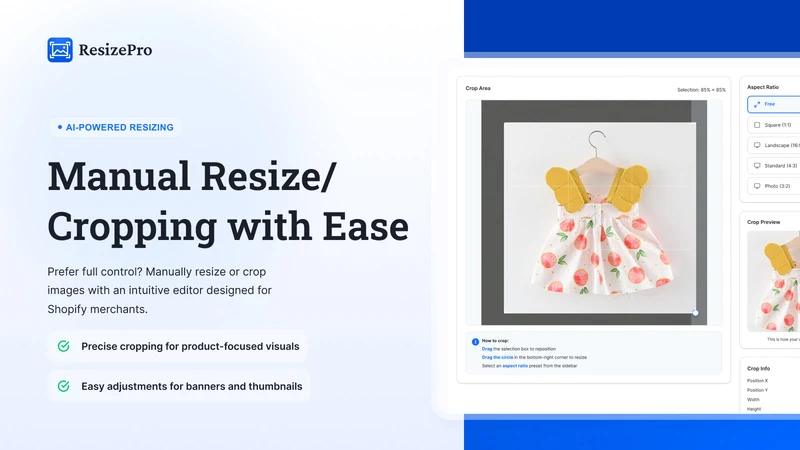The width and height of the screenshot is (800, 450).
Task: Click the Position X label
Action: click(x=757, y=381)
